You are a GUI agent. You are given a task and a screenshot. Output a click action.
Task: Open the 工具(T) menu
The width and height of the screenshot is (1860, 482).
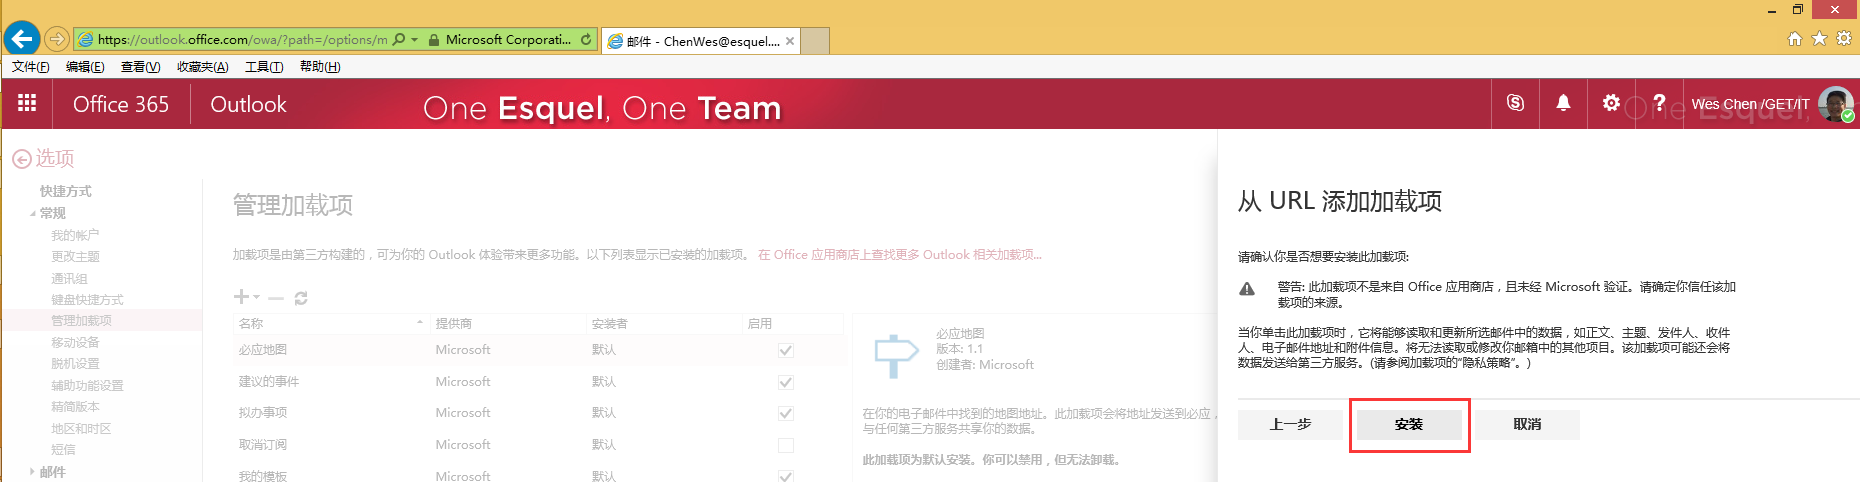pyautogui.click(x=264, y=67)
